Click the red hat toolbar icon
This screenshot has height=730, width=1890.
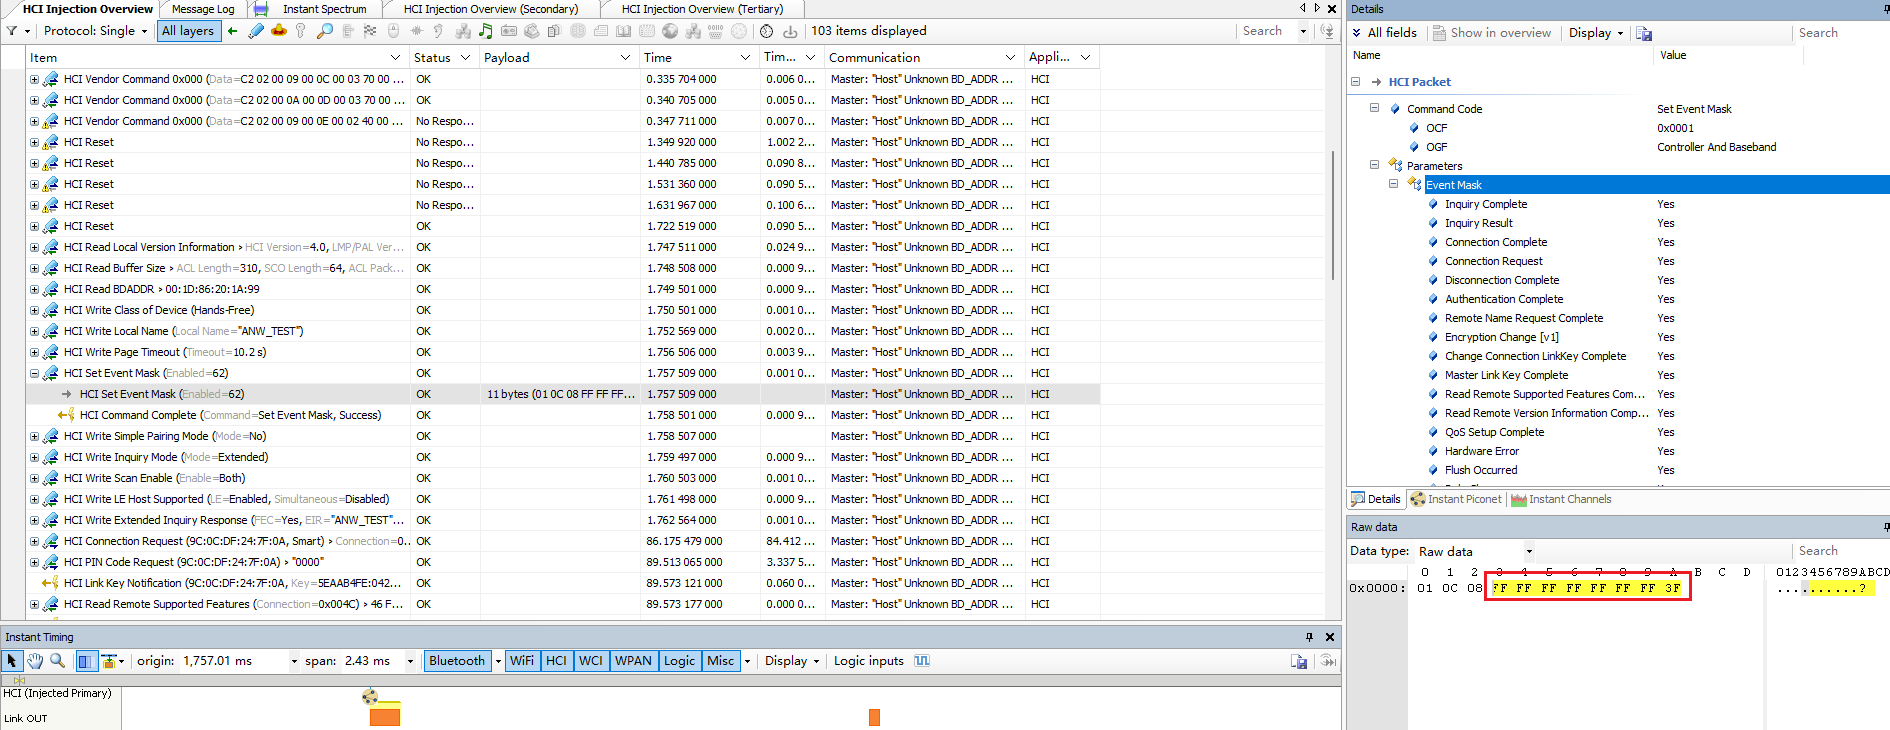click(279, 31)
